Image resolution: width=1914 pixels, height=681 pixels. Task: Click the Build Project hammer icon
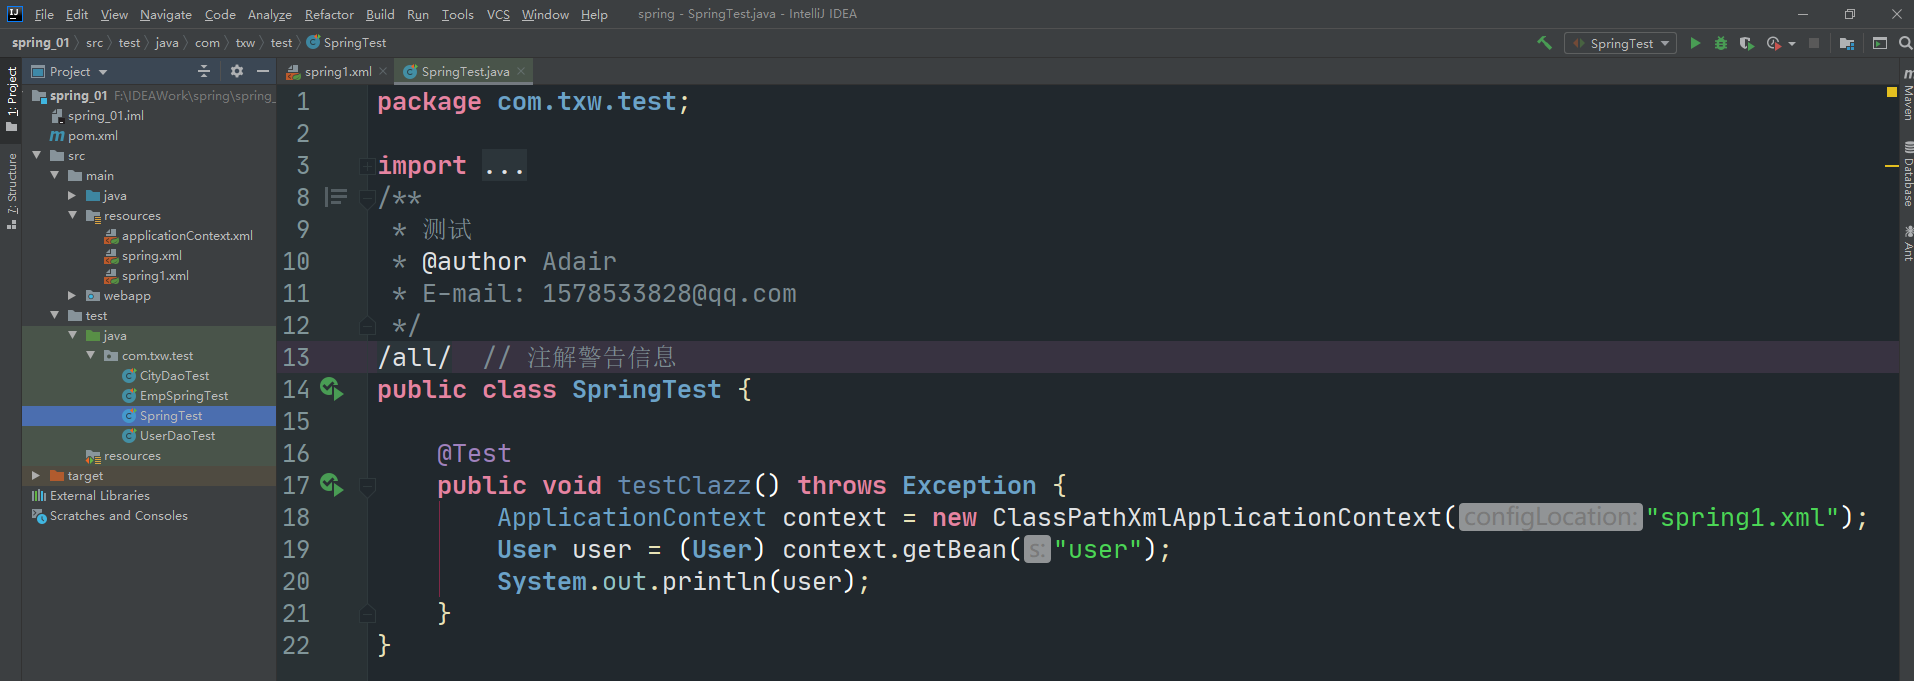tap(1545, 43)
